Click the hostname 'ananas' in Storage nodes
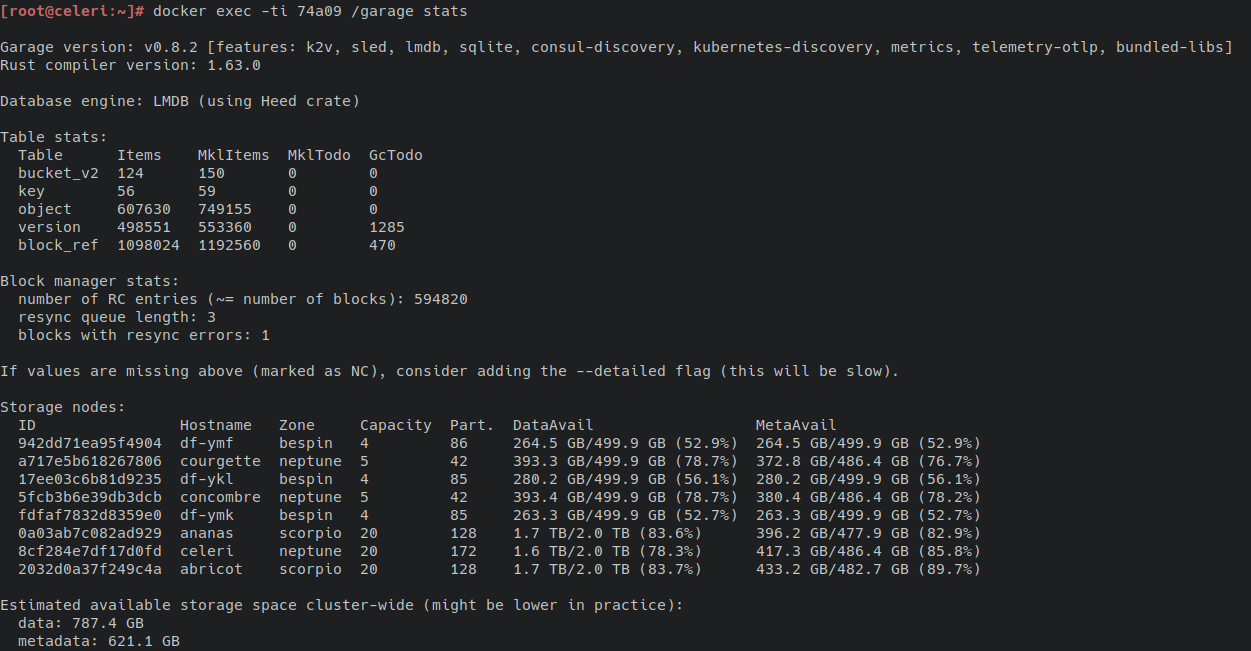Image resolution: width=1251 pixels, height=651 pixels. 207,533
